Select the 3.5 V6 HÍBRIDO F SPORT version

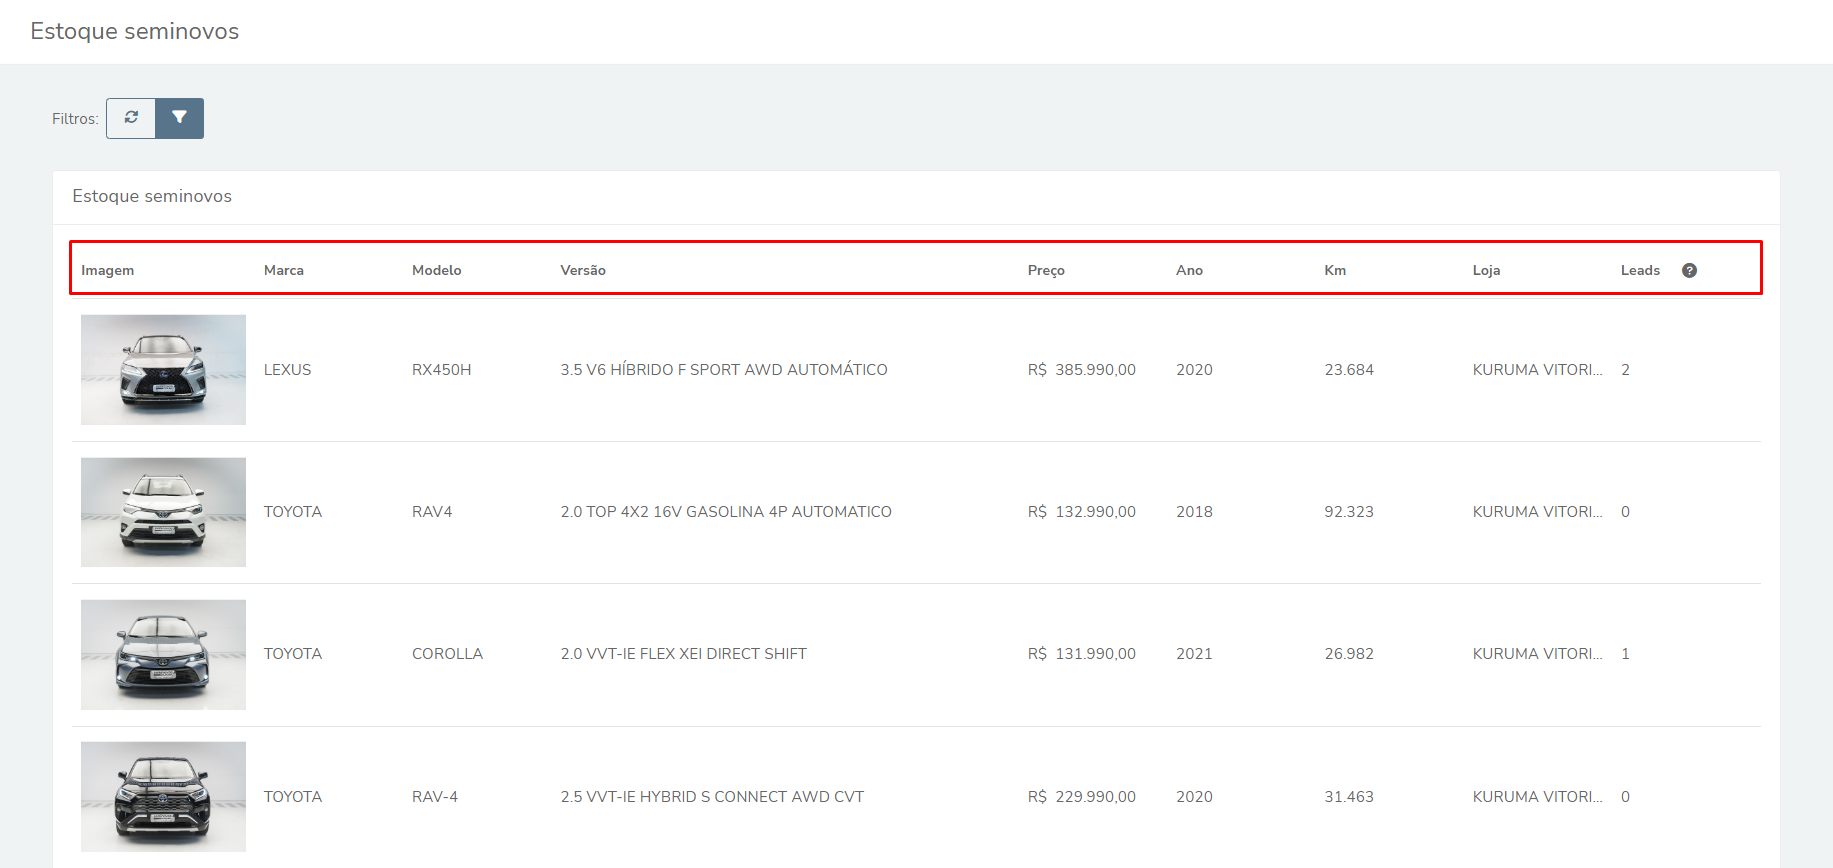click(x=724, y=370)
